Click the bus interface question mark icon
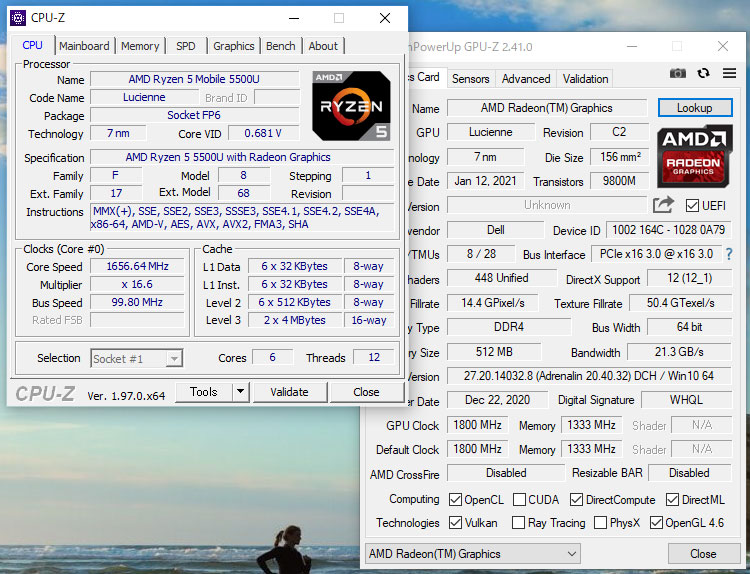The width and height of the screenshot is (750, 574). (x=729, y=254)
